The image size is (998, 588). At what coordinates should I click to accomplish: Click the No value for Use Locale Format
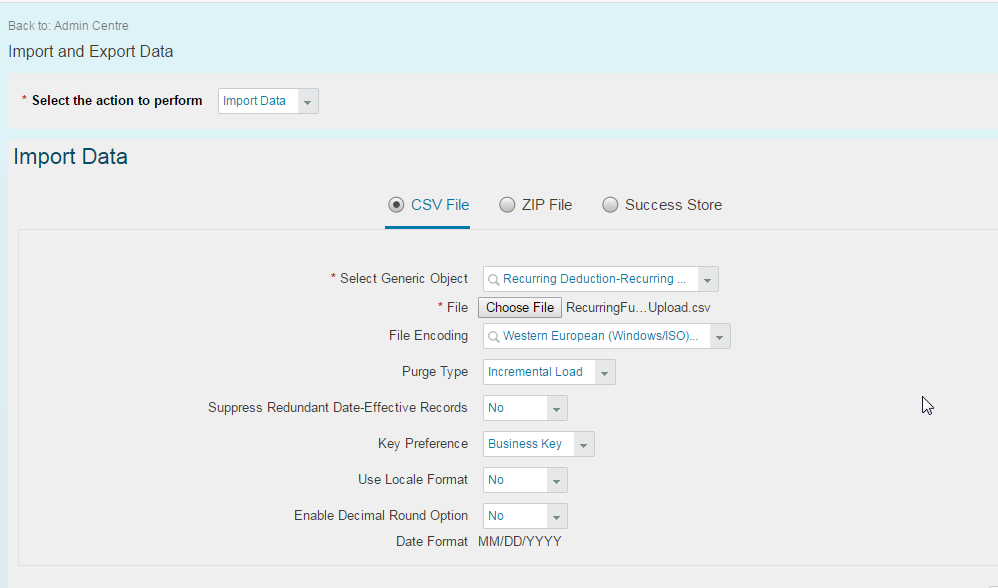pos(496,480)
